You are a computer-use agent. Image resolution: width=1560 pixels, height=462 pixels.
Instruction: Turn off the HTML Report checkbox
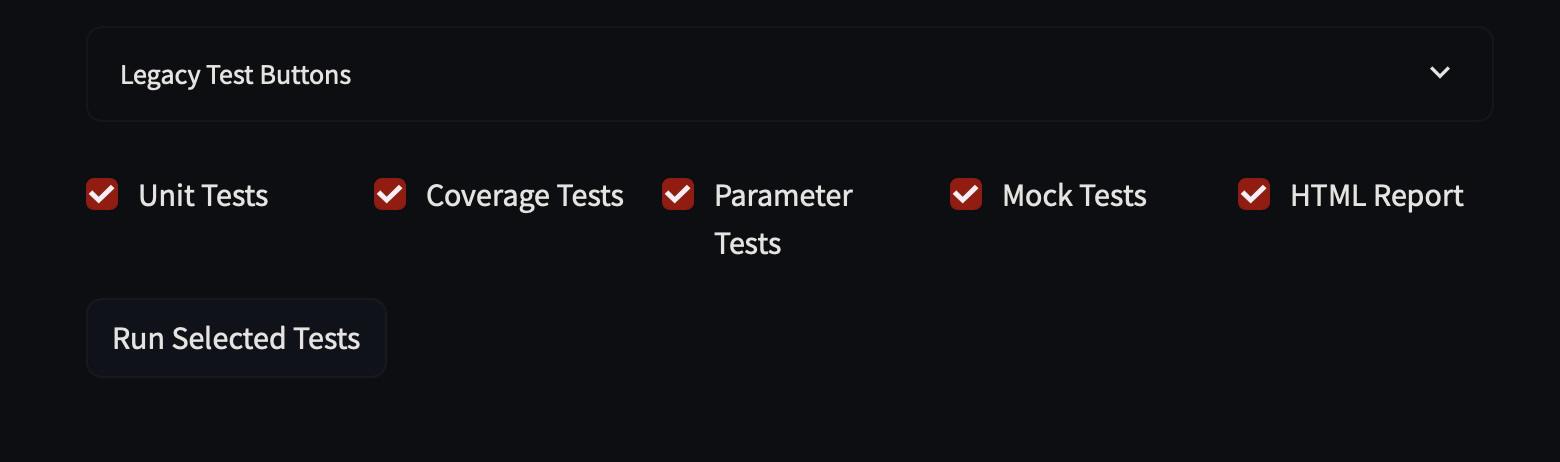(x=1254, y=194)
